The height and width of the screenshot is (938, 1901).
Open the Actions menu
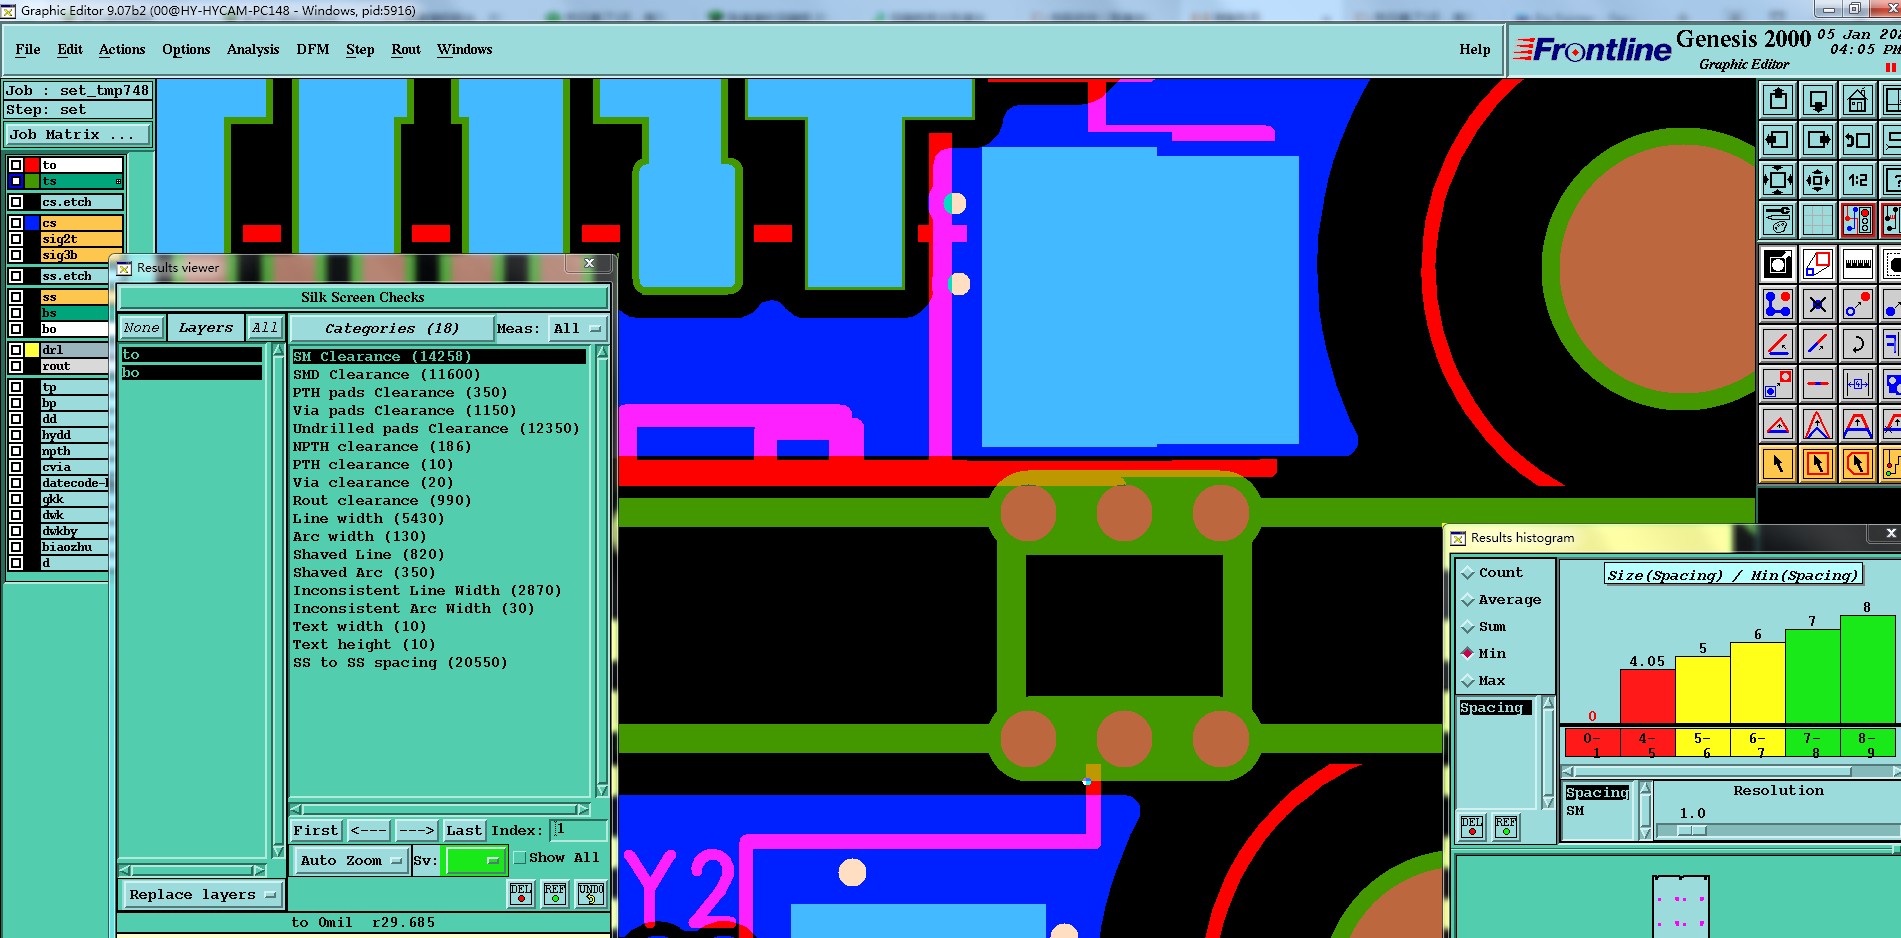122,49
